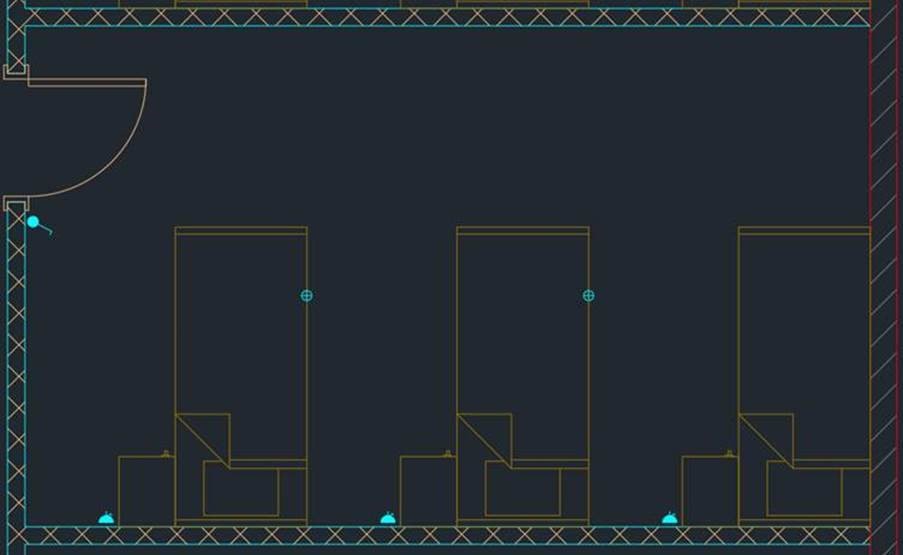Screen dimensions: 903x555
Task: Select the open door leaf
Action: (x=87, y=82)
